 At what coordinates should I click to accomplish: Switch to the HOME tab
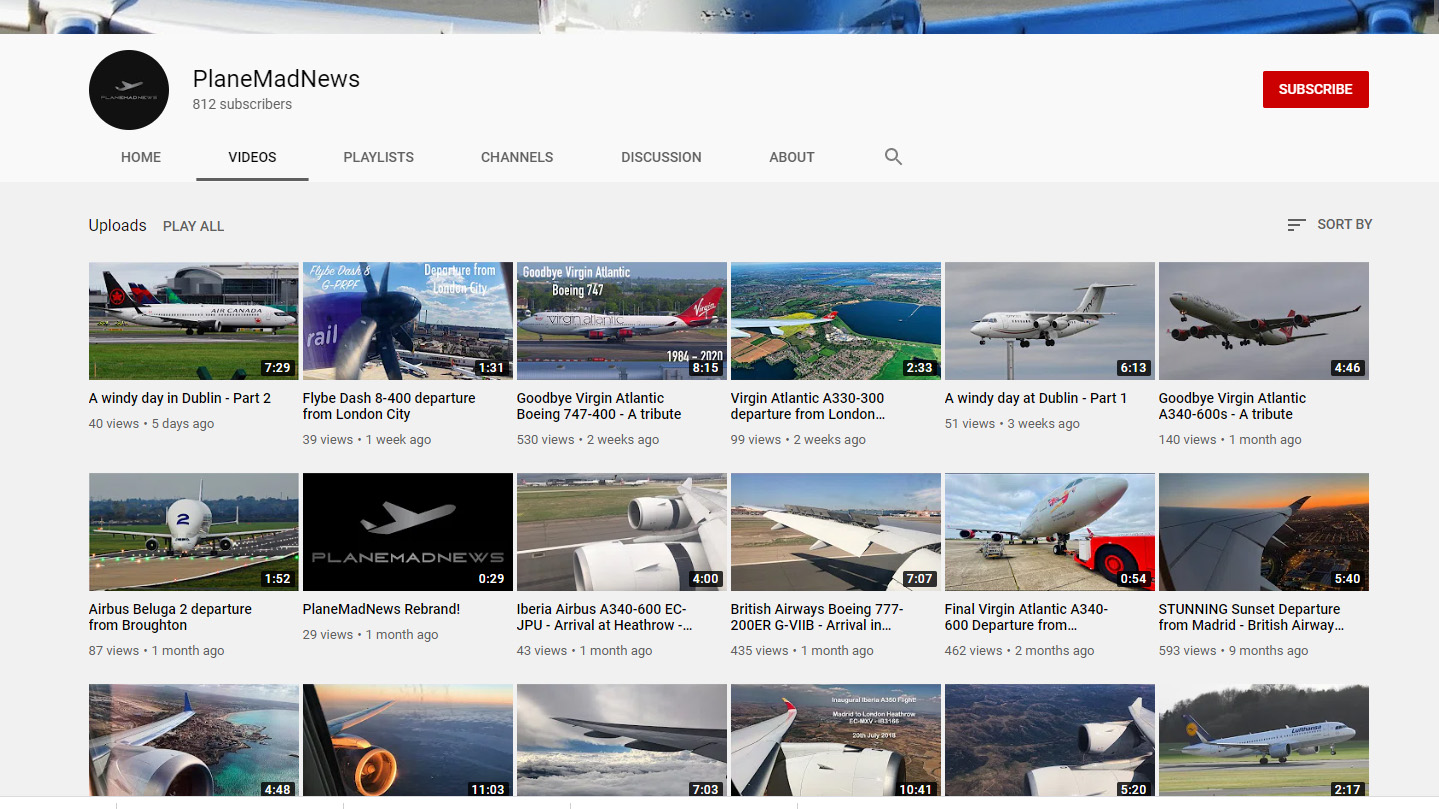coord(141,157)
